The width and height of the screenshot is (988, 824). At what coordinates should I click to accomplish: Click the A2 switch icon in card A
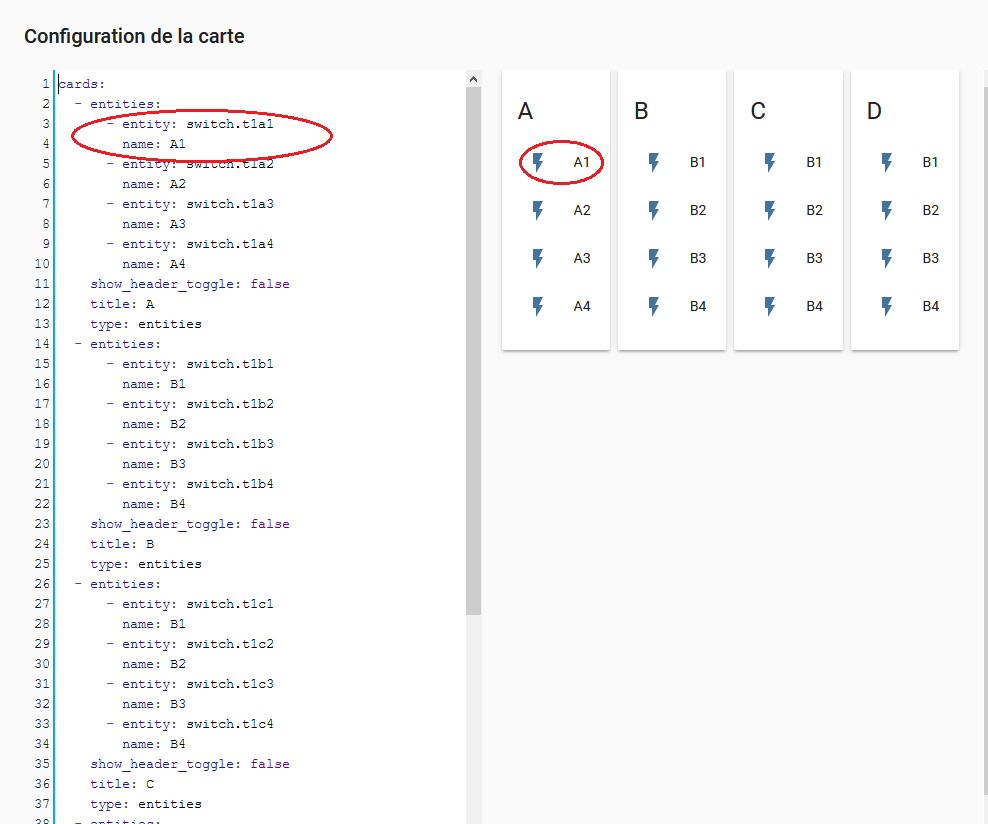pyautogui.click(x=537, y=210)
